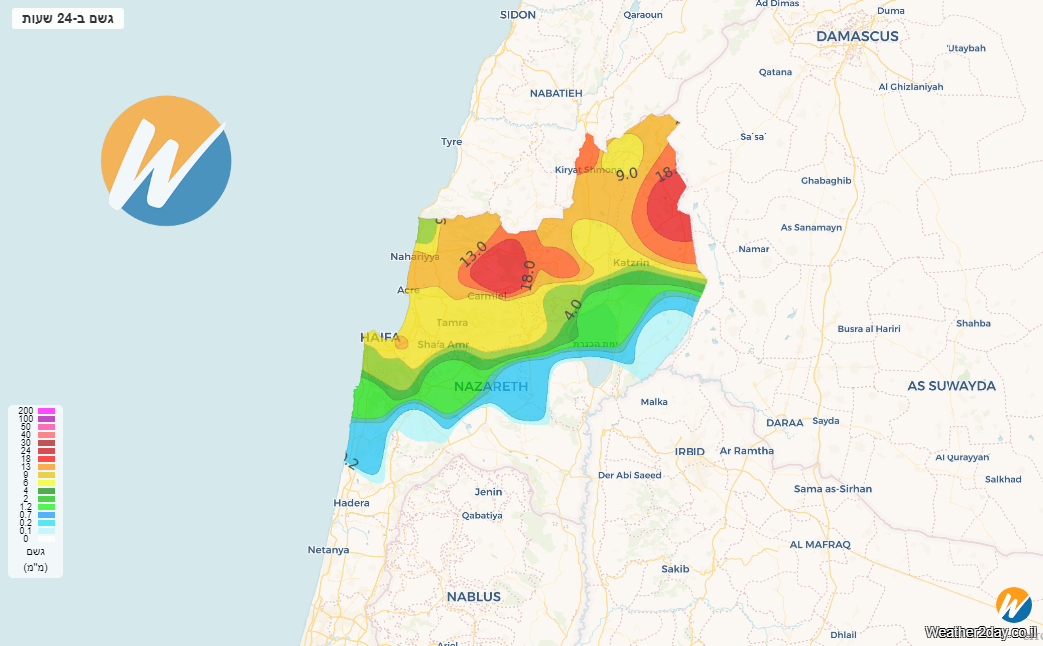Select the 4 mm dark green legend swatch
Image resolution: width=1043 pixels, height=646 pixels.
[46, 491]
